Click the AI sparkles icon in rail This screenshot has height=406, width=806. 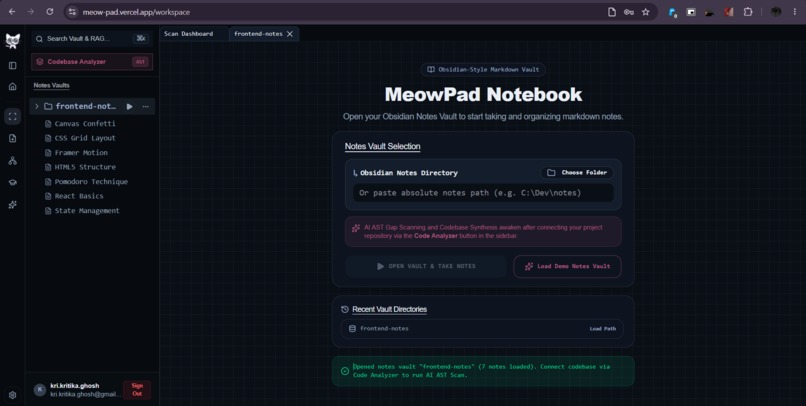point(12,205)
